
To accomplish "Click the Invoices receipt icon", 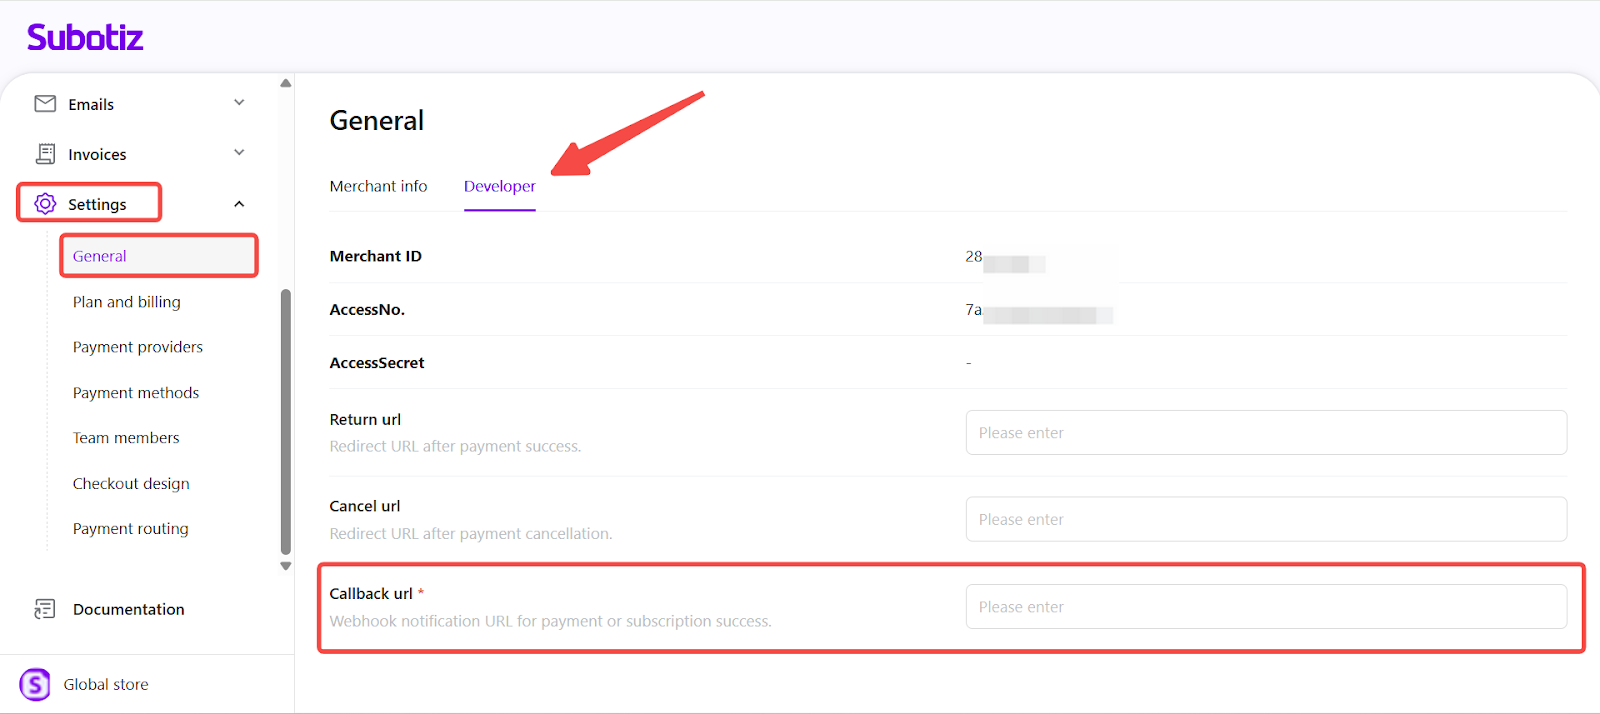I will point(45,154).
